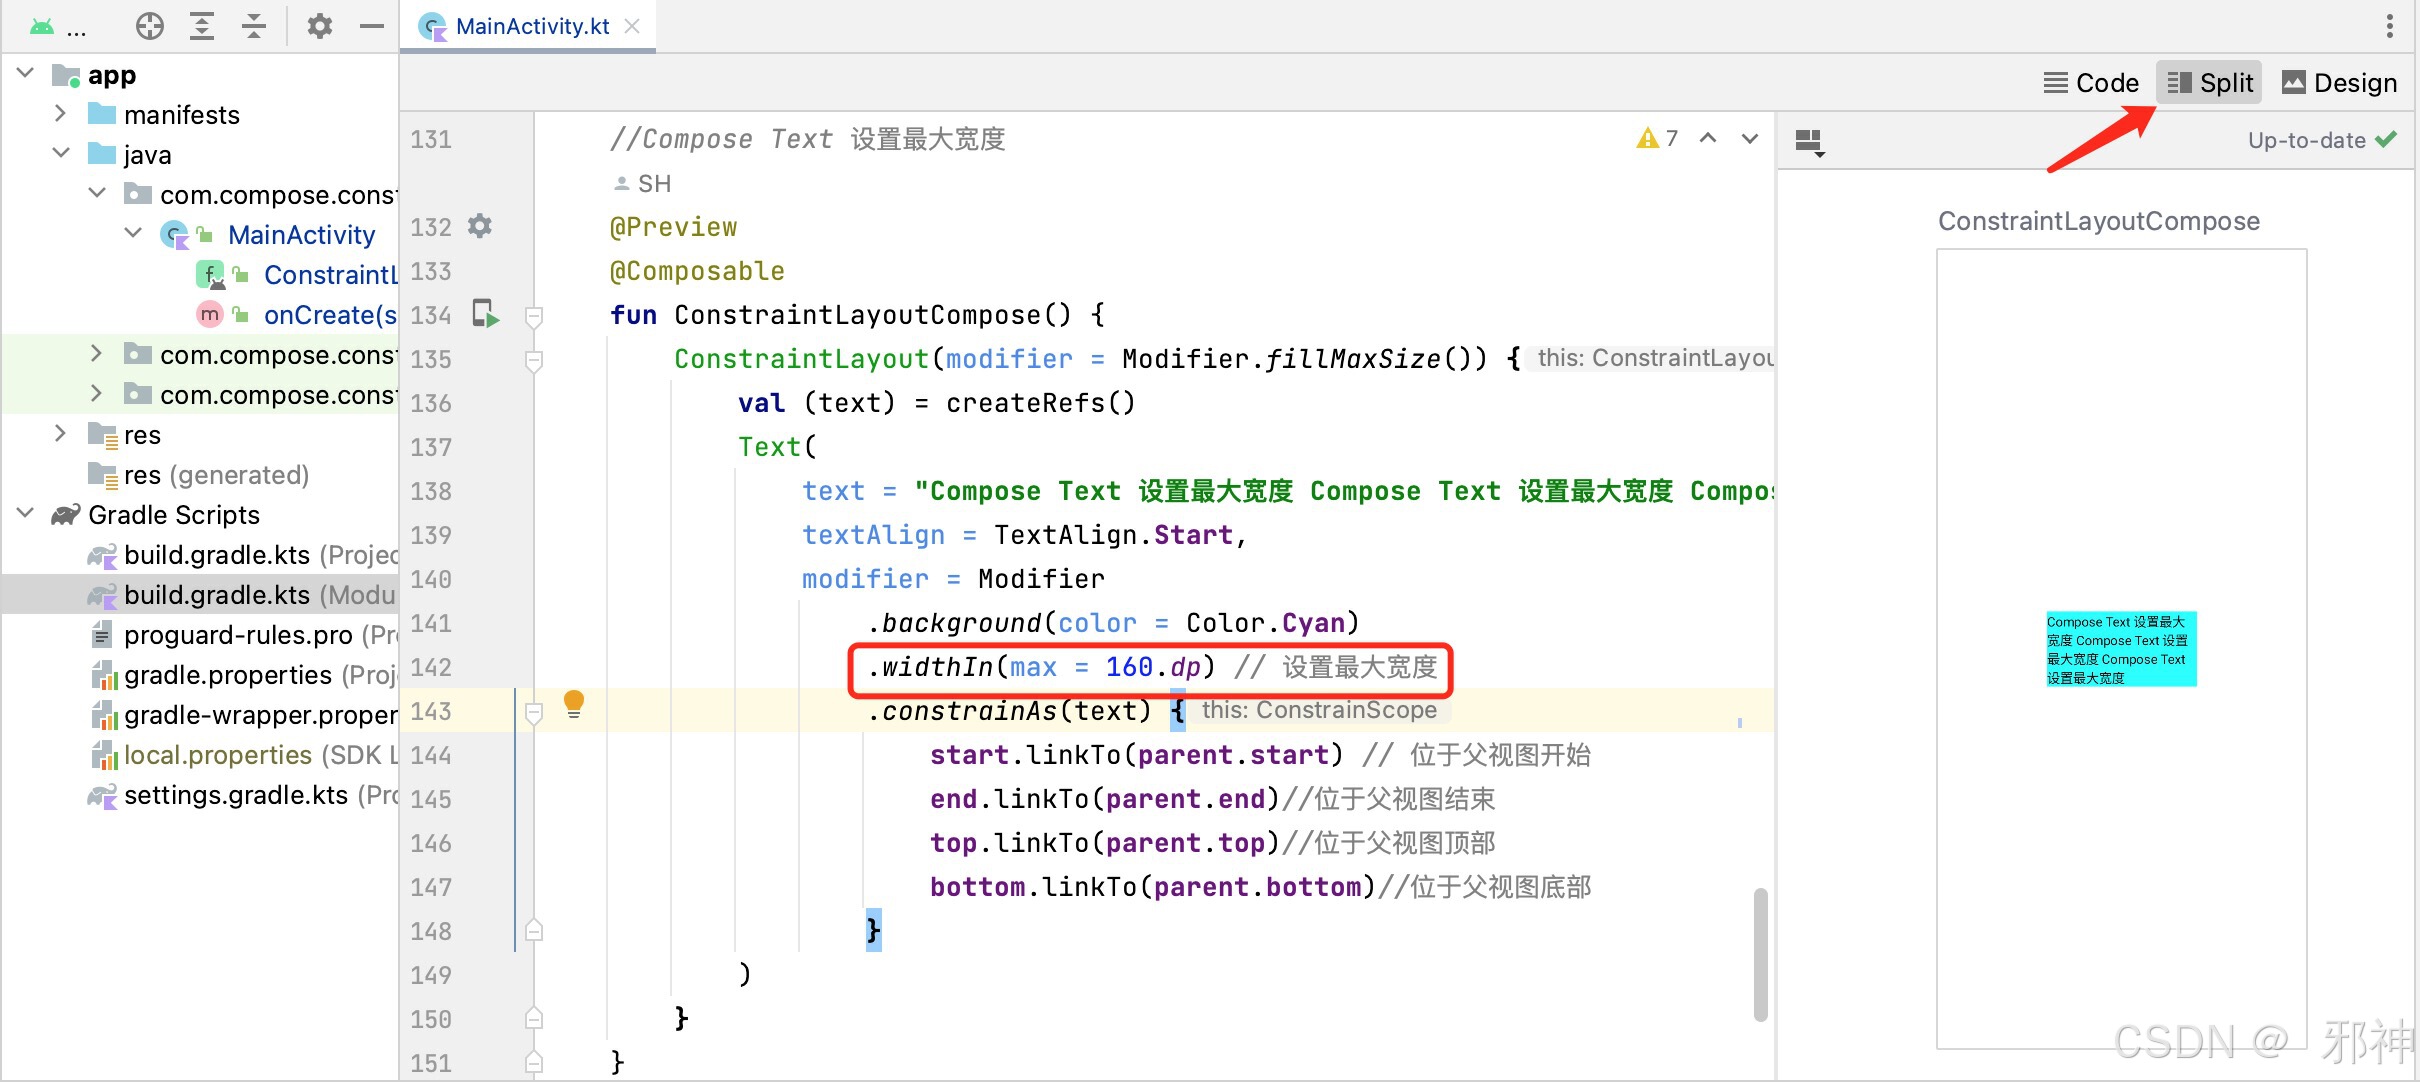
Task: Collapse the Gradle Scripts node
Action: [x=26, y=514]
